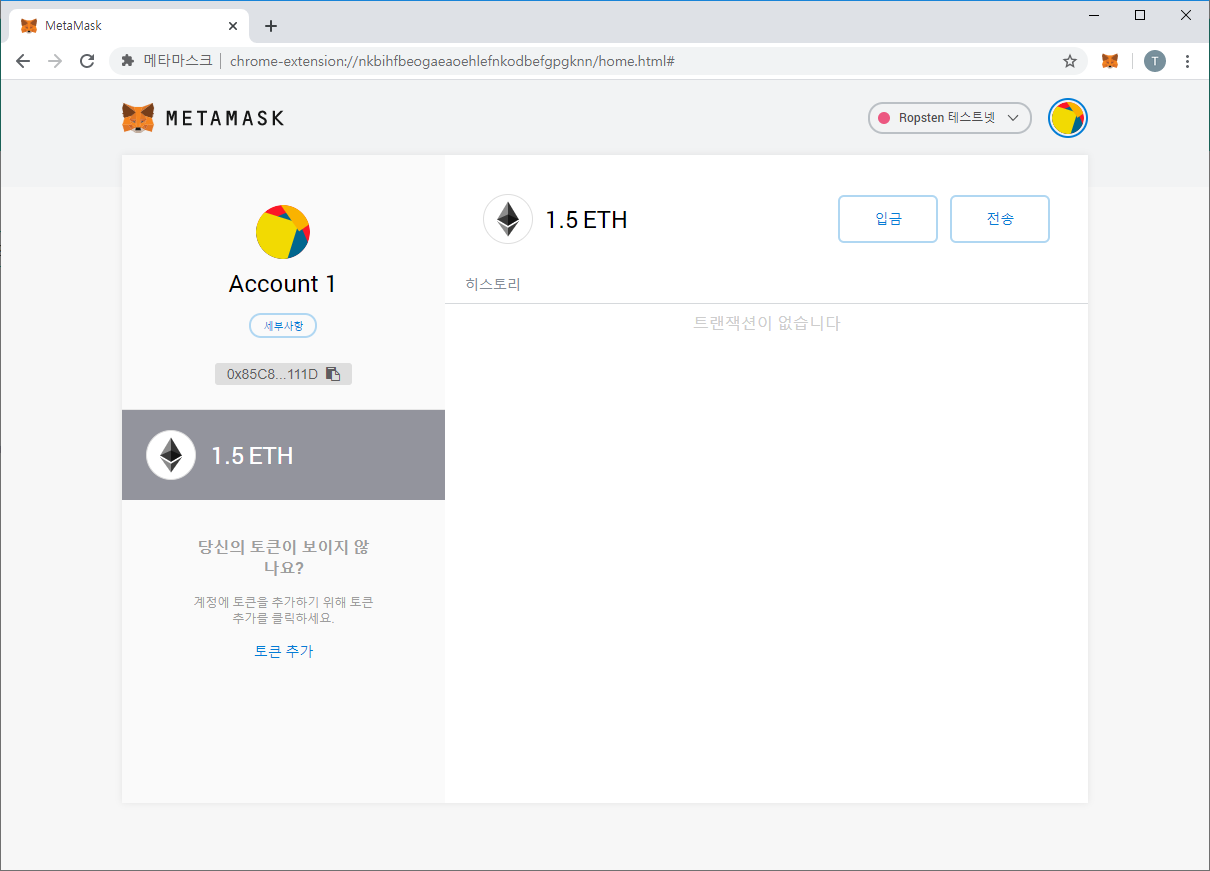Image resolution: width=1210 pixels, height=871 pixels.
Task: Click the Ethereum icon beside main balance
Action: click(508, 219)
